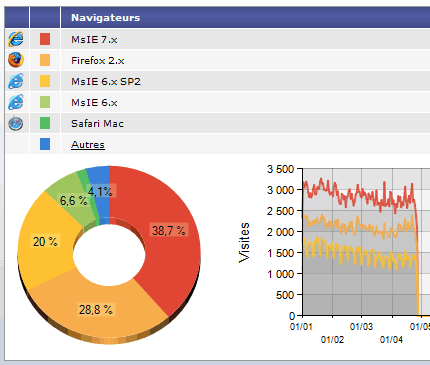This screenshot has width=430, height=365.
Task: Select the light green MsIE 6.x swatch
Action: click(x=45, y=102)
